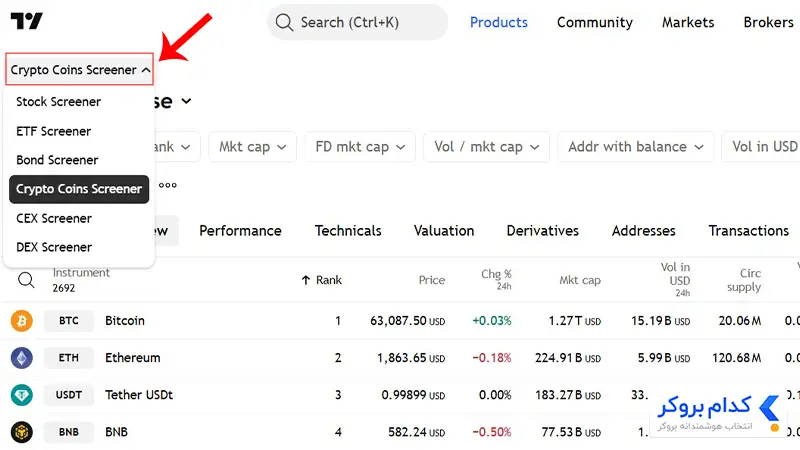Screen dimensions: 800x450
Task: Open the Ethereum name link
Action: tap(133, 358)
